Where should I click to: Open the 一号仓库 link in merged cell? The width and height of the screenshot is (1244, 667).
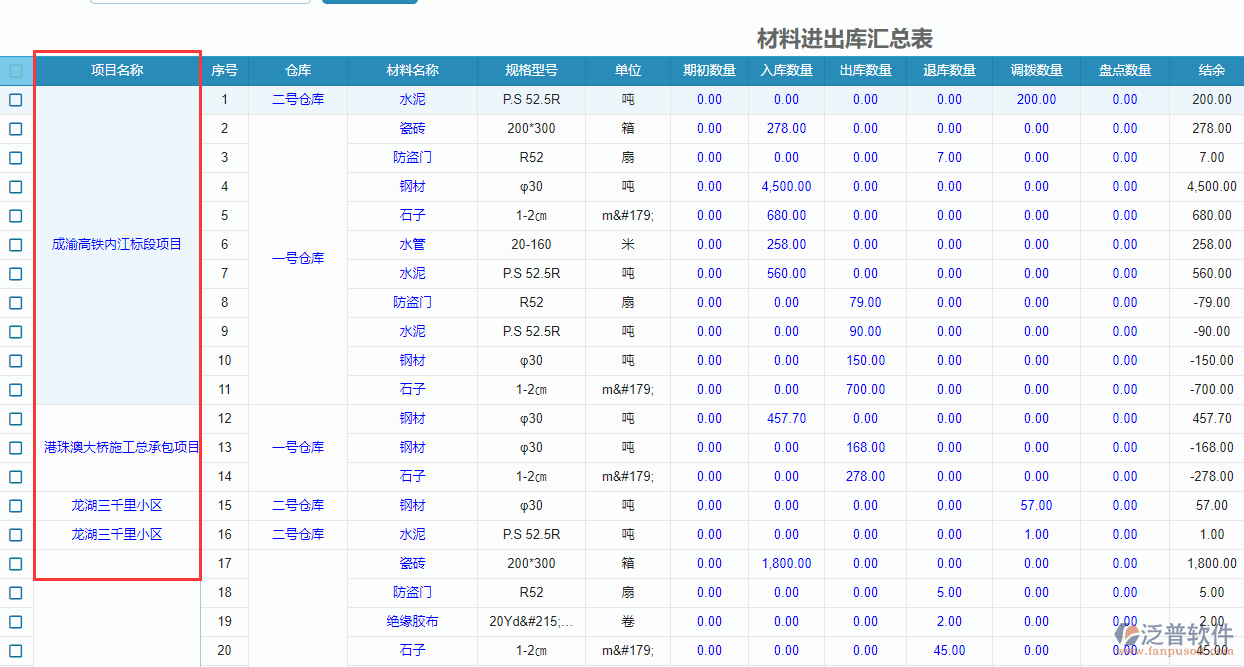pos(297,257)
